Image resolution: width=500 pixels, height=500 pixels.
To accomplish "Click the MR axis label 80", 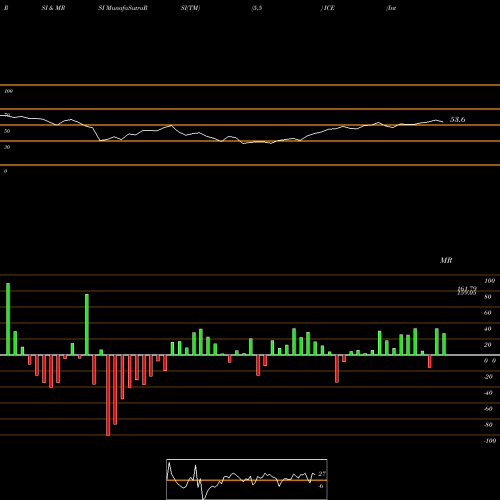I will coord(488,297).
